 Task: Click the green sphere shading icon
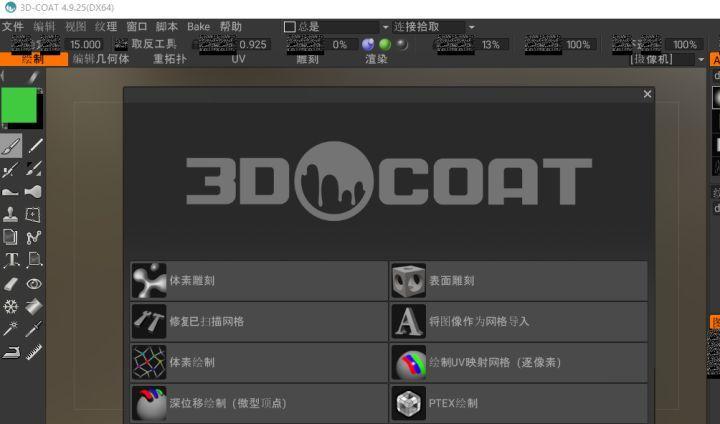385,44
